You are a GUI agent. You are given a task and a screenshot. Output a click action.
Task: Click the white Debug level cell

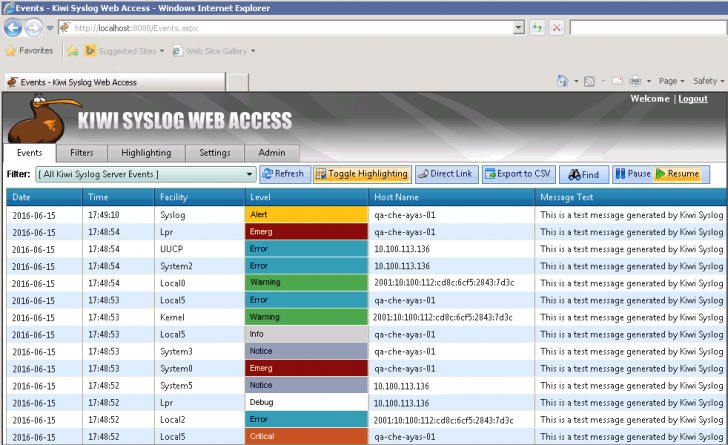click(x=306, y=402)
